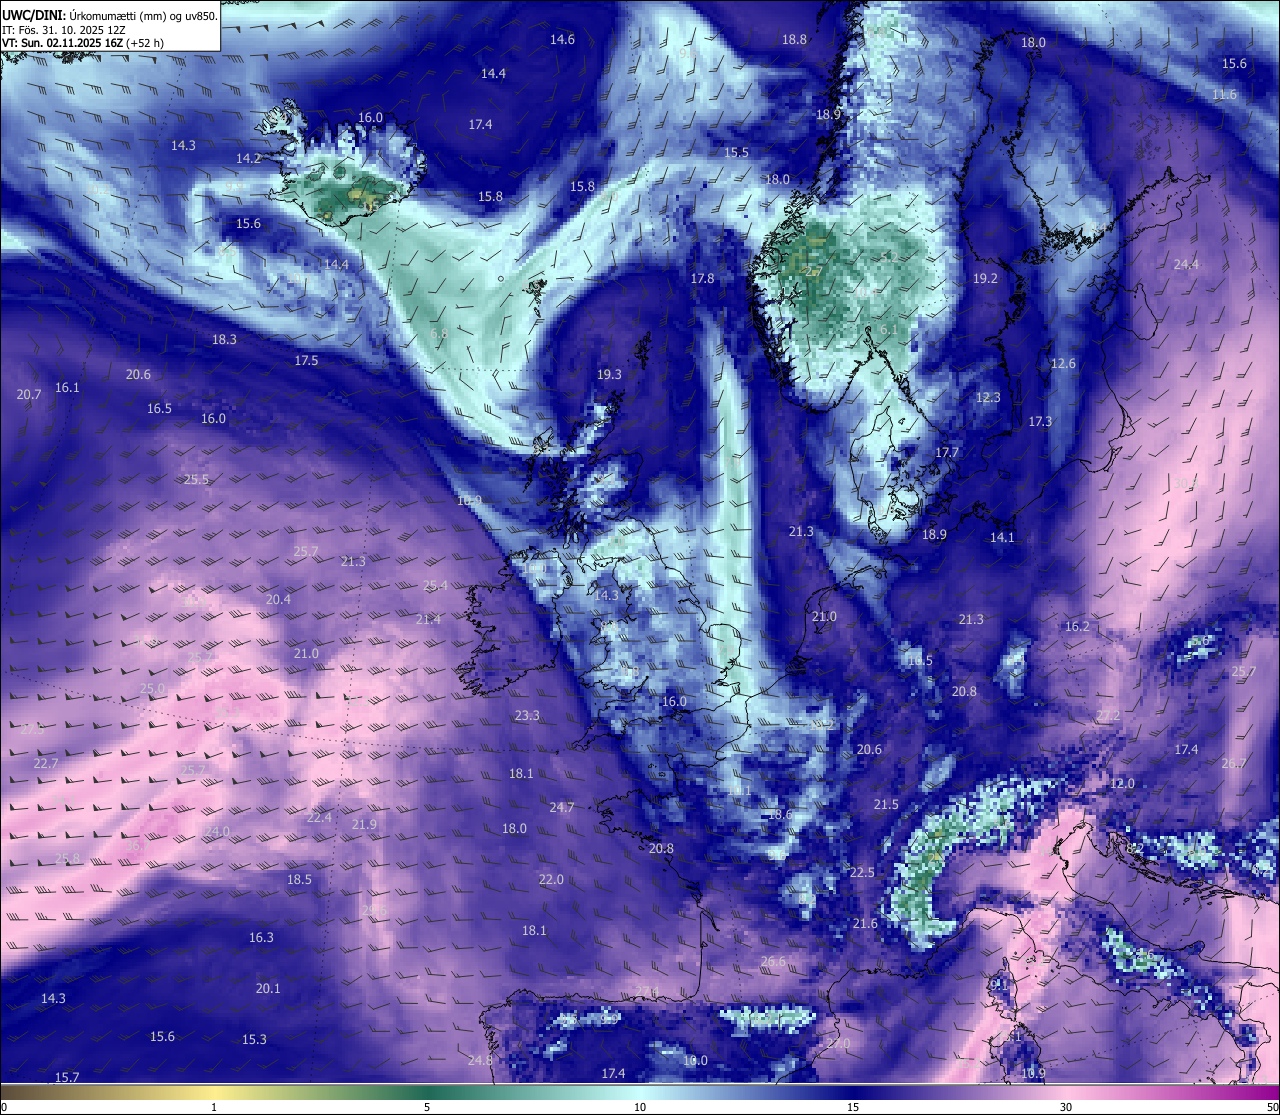
Task: Select the 14.2 value west of Iceland
Action: pyautogui.click(x=248, y=159)
